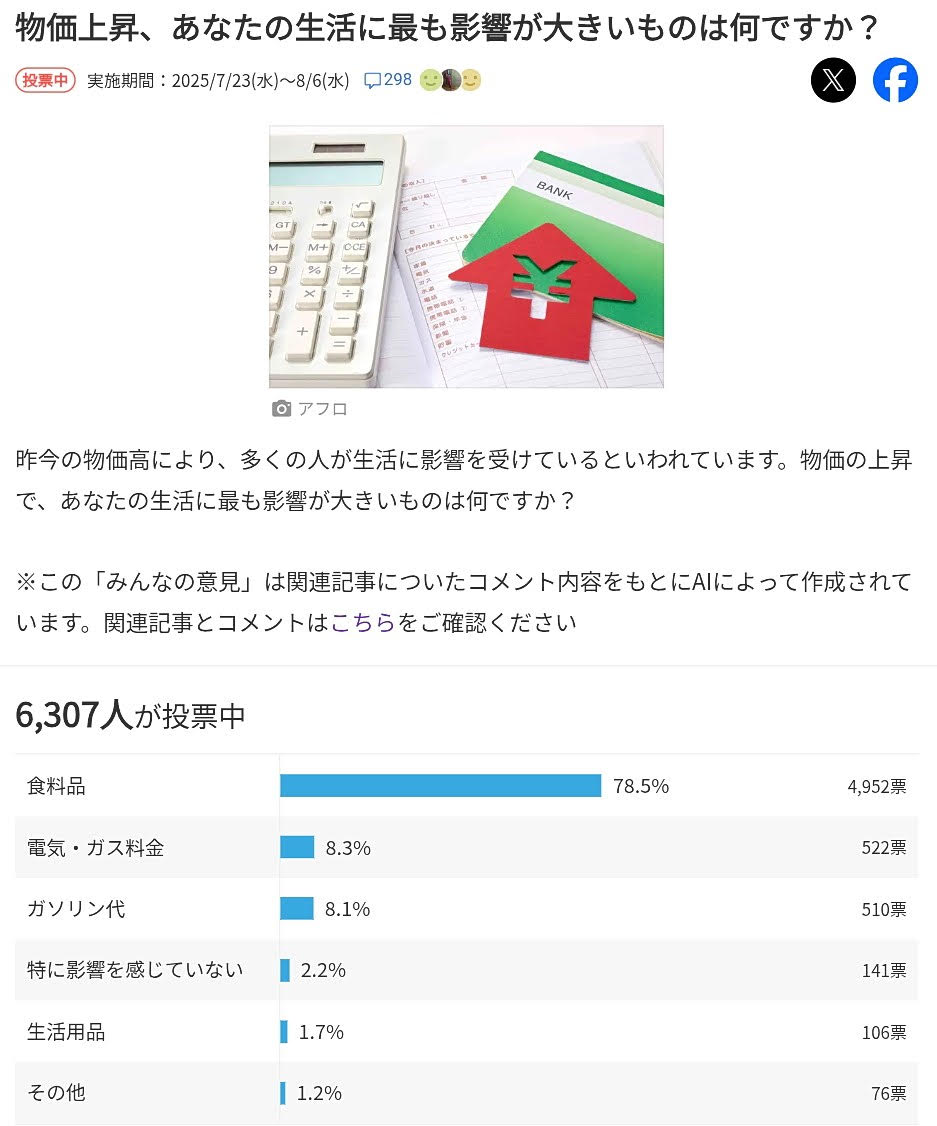Click the camera icon beside アフロ credit
Screen dimensions: 937x1126
[x=281, y=409]
